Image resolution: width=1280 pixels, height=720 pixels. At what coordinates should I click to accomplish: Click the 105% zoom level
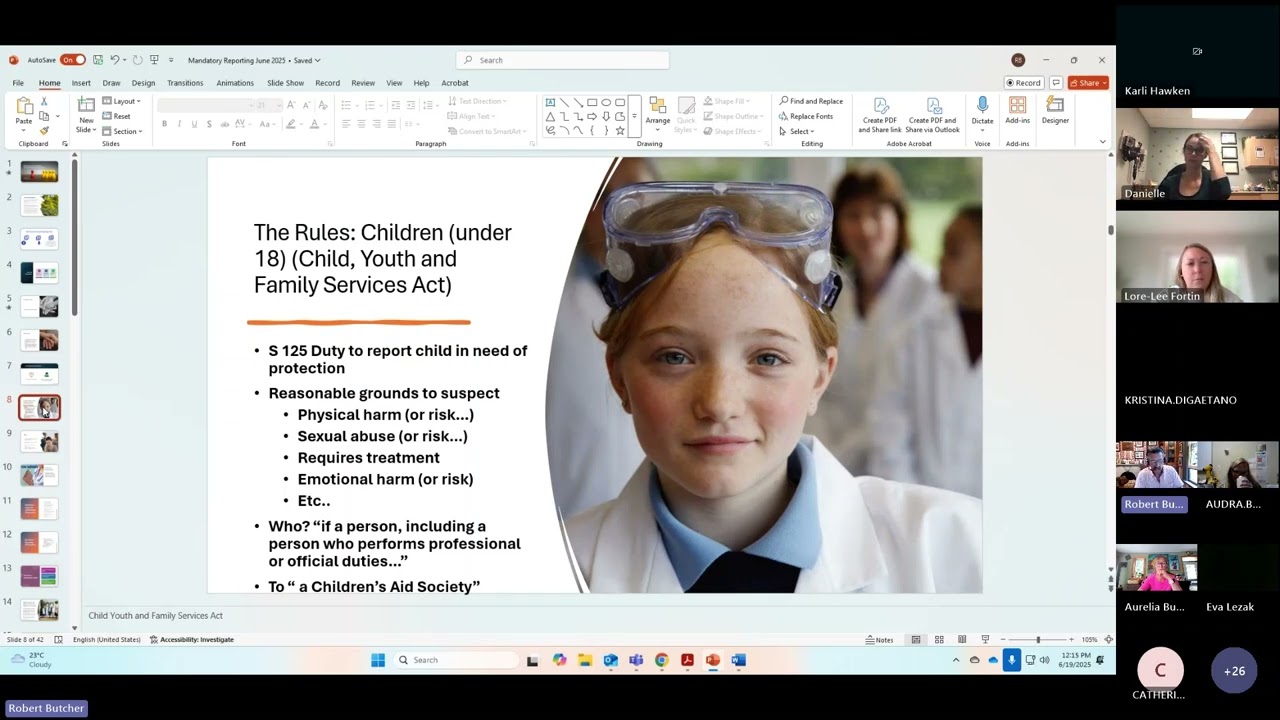pyautogui.click(x=1089, y=640)
